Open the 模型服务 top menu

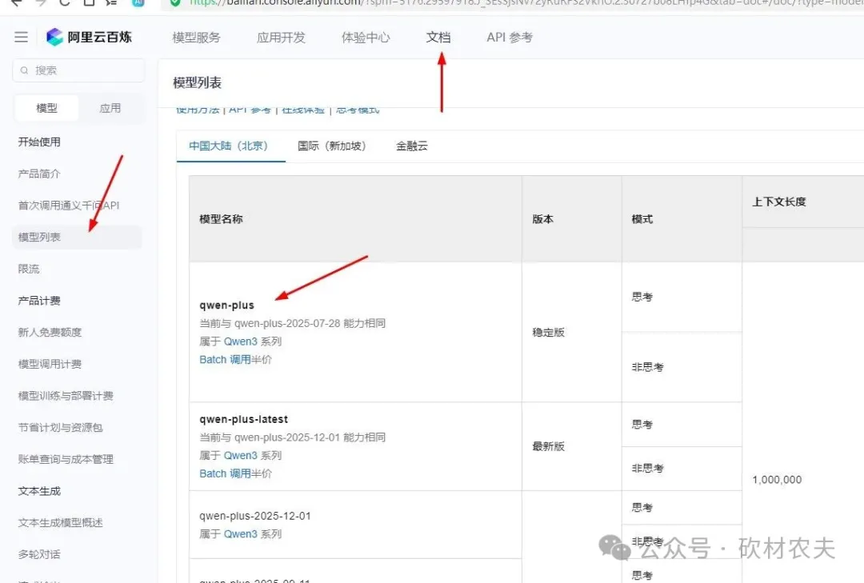click(196, 38)
